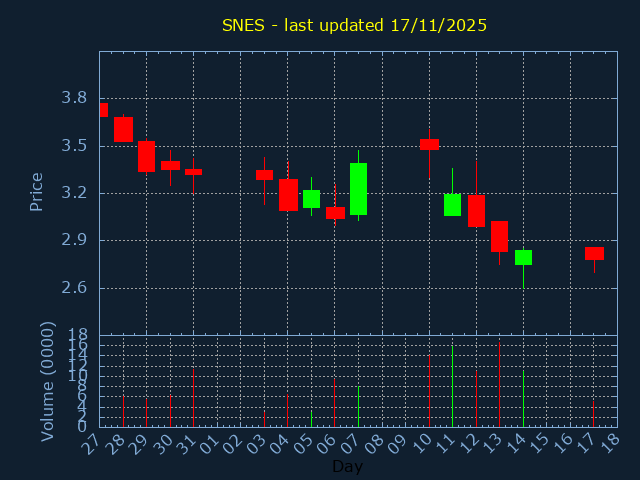This screenshot has width=640, height=480.
Task: Select the red candlestick on day 12
Action: 476,211
